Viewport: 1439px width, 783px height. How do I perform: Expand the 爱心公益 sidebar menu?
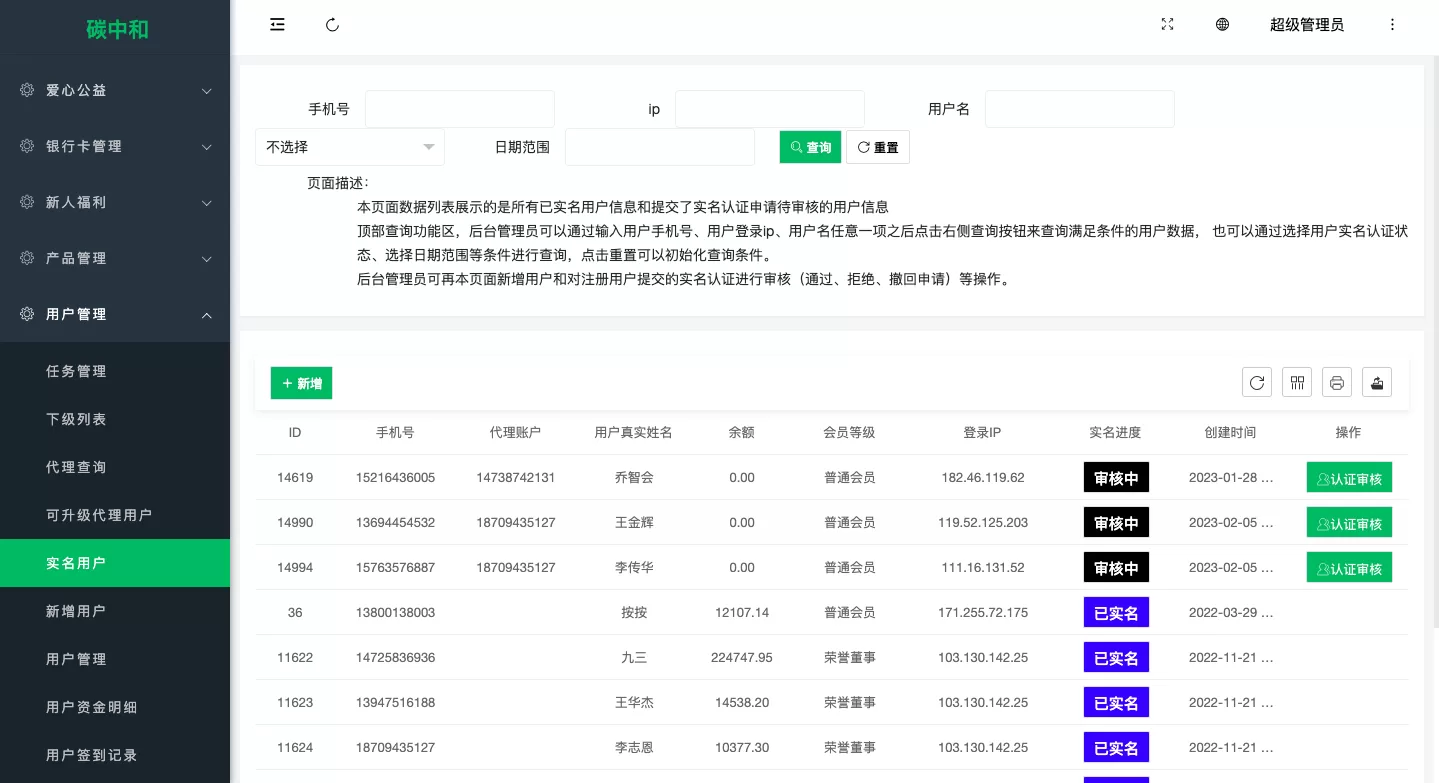115,90
